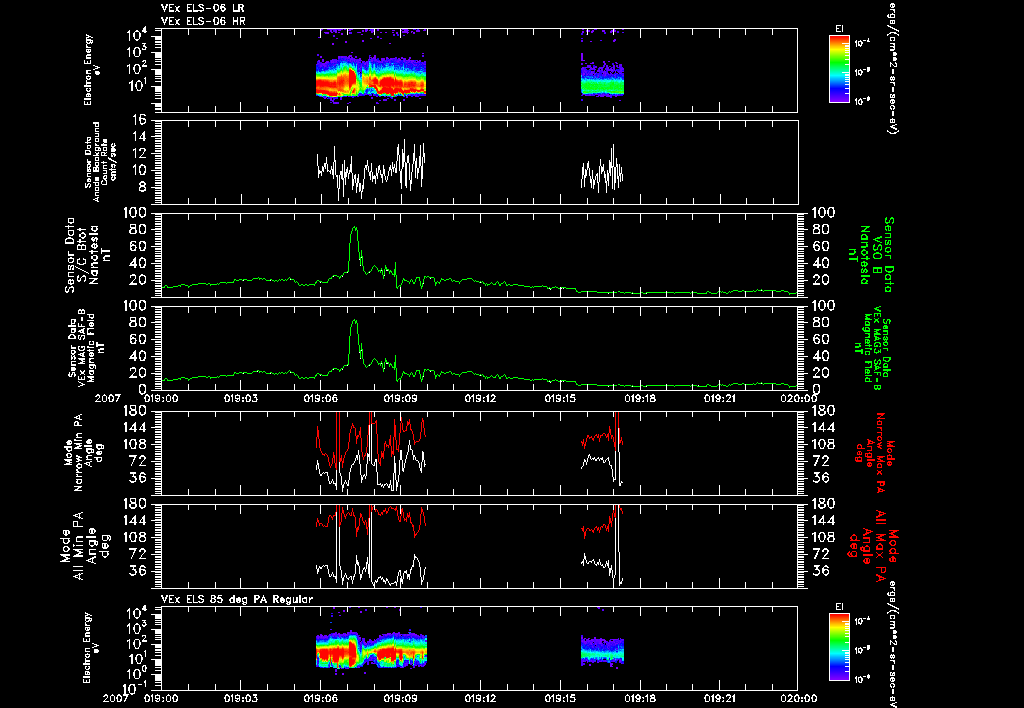The width and height of the screenshot is (1024, 708).
Task: Click '019:15' on the bottom time axis
Action: click(560, 698)
